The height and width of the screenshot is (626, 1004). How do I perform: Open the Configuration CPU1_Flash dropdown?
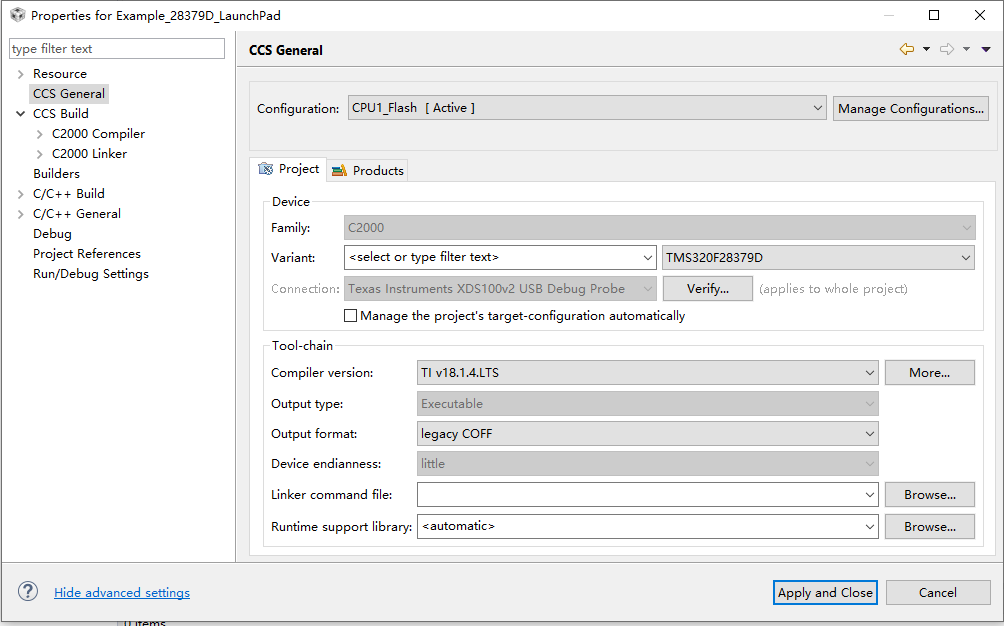pos(587,108)
